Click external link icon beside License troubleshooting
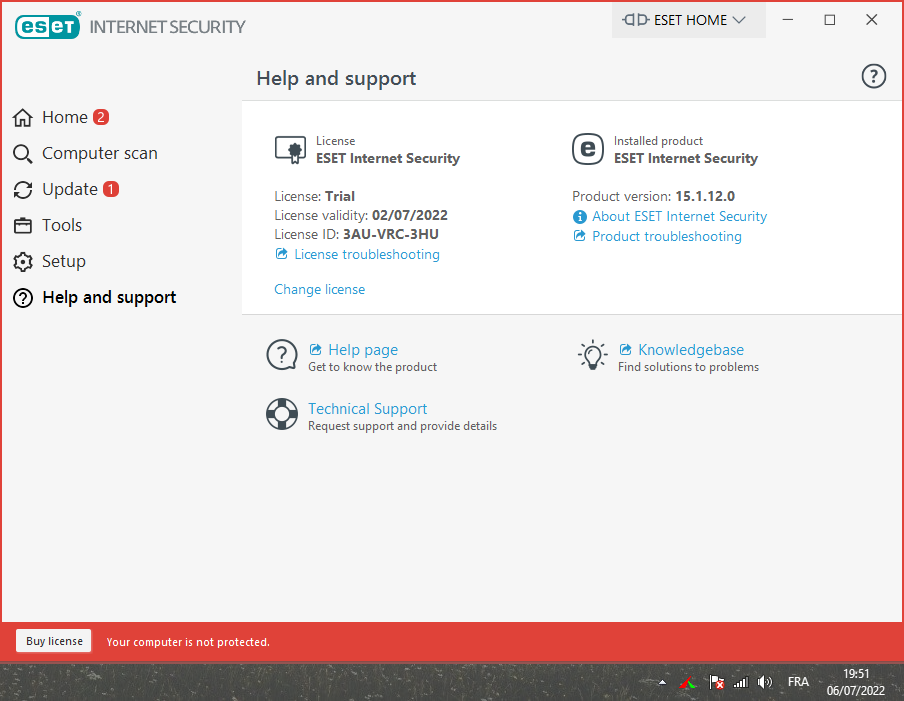The height and width of the screenshot is (701, 904). tap(281, 254)
